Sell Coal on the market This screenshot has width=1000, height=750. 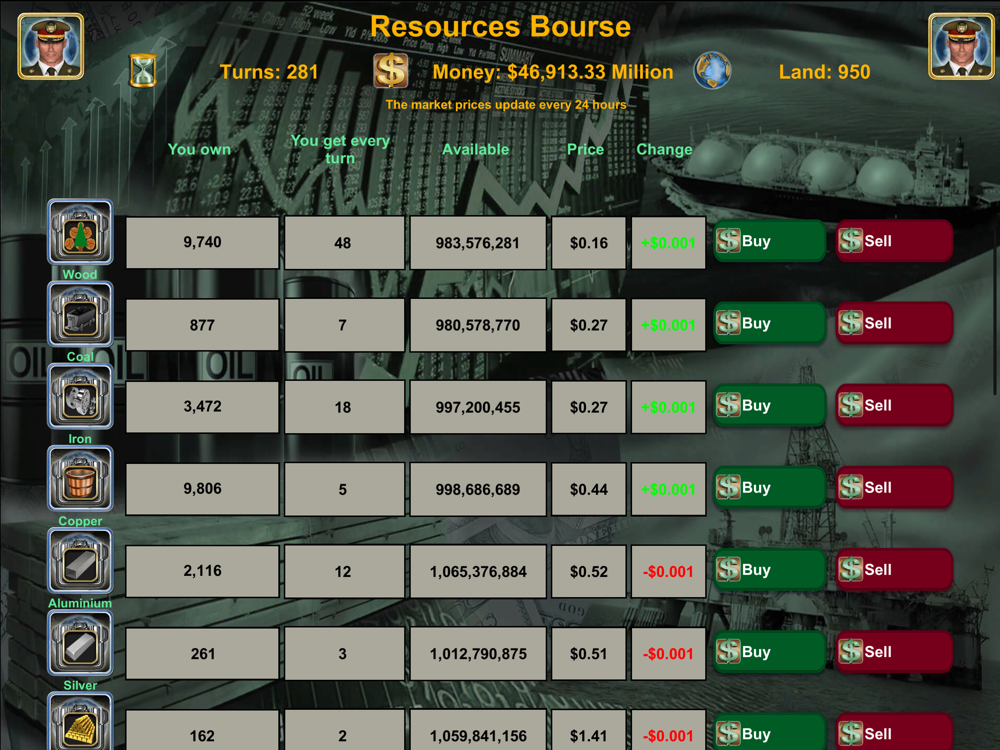point(894,323)
